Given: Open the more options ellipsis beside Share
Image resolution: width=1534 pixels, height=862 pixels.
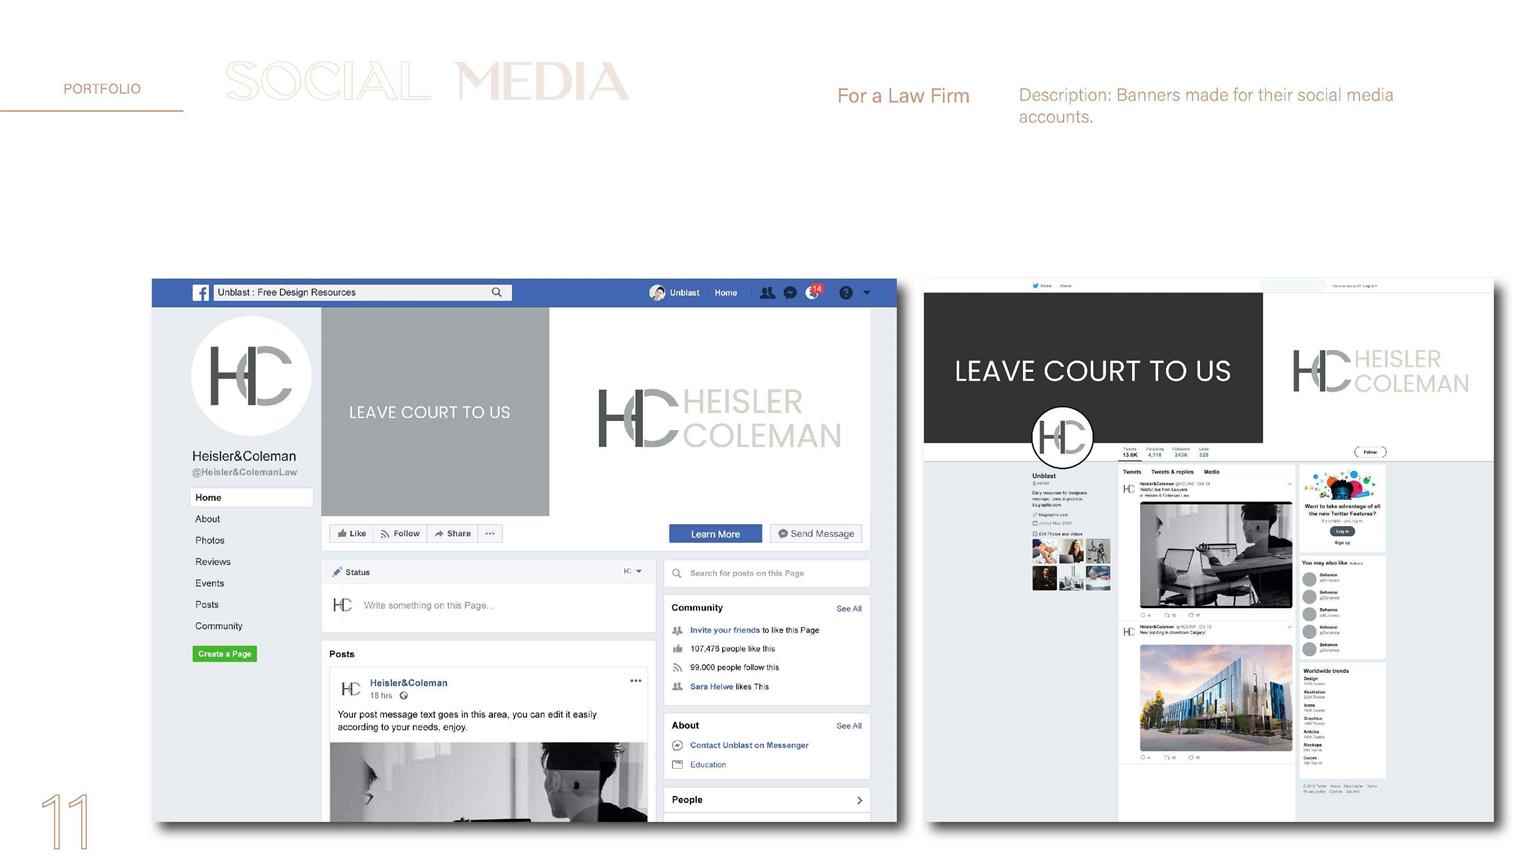Looking at the screenshot, I should coord(490,534).
